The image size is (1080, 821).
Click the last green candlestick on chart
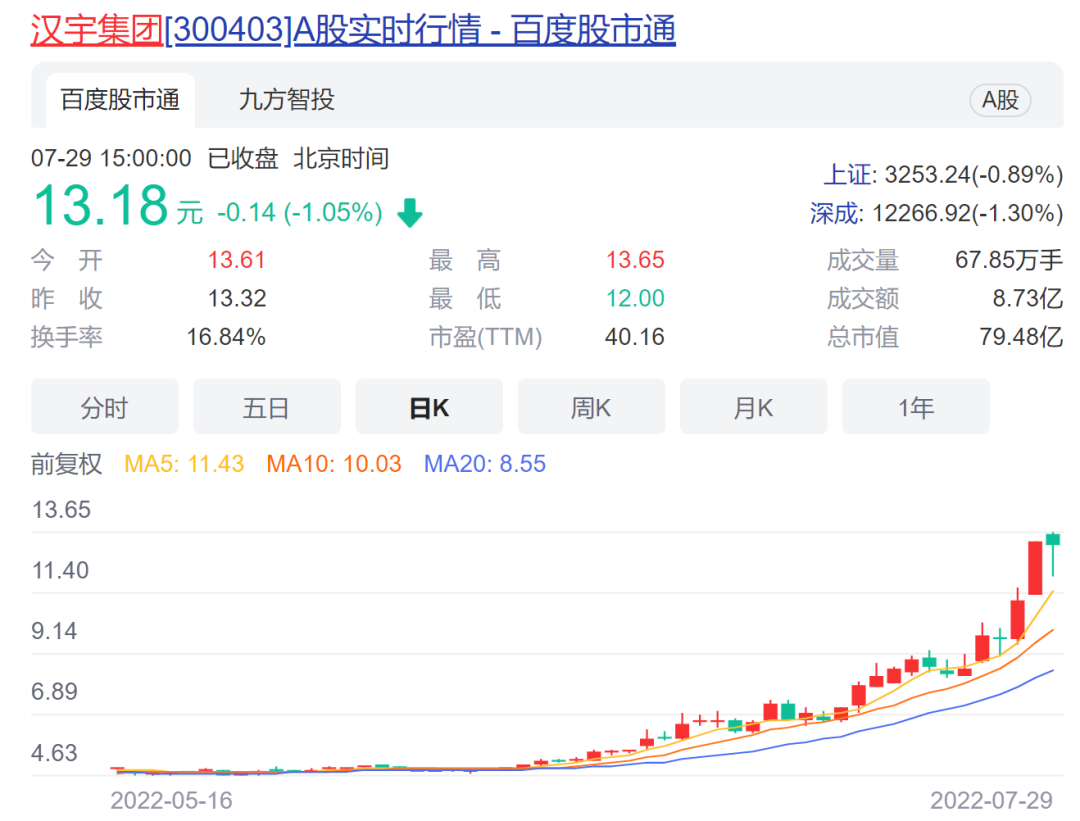(x=1052, y=540)
